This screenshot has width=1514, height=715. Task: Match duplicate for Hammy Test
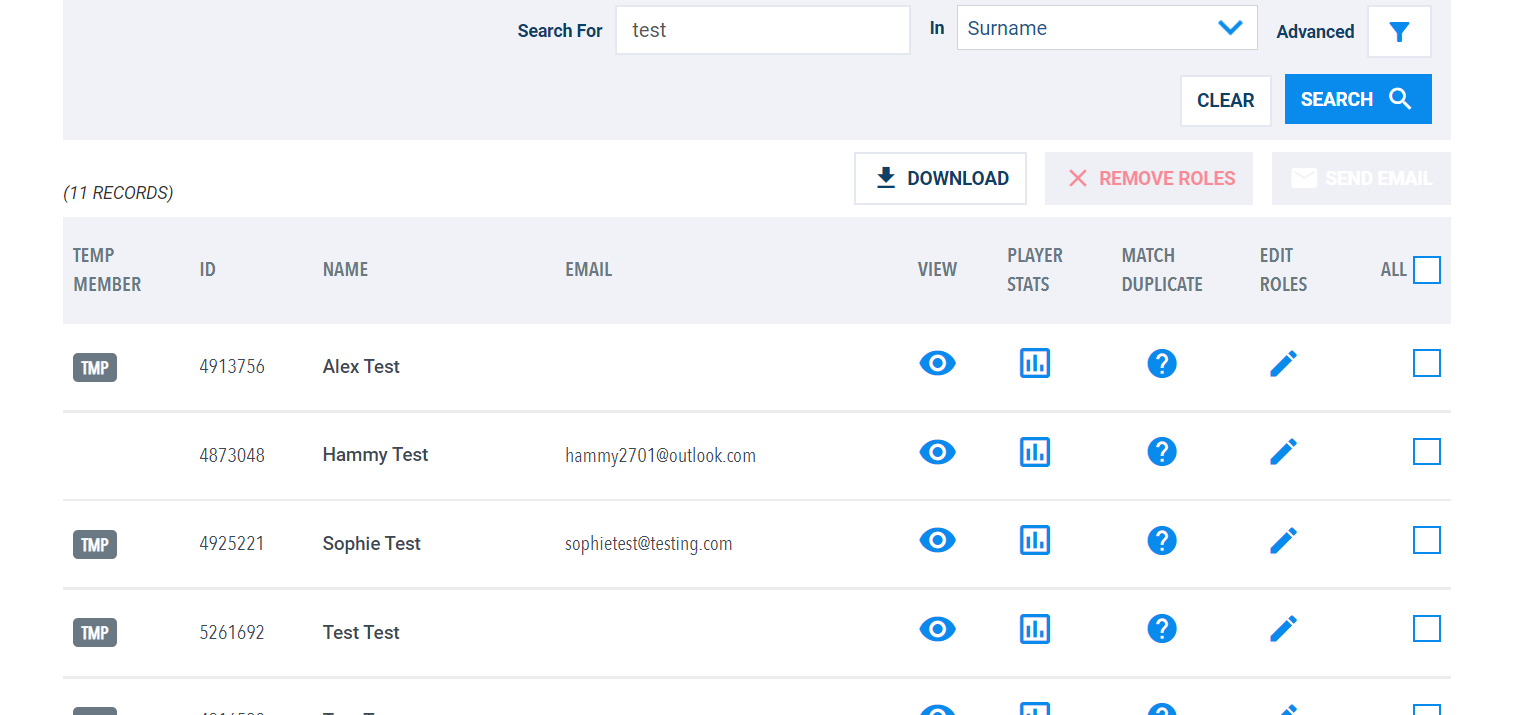(1162, 452)
